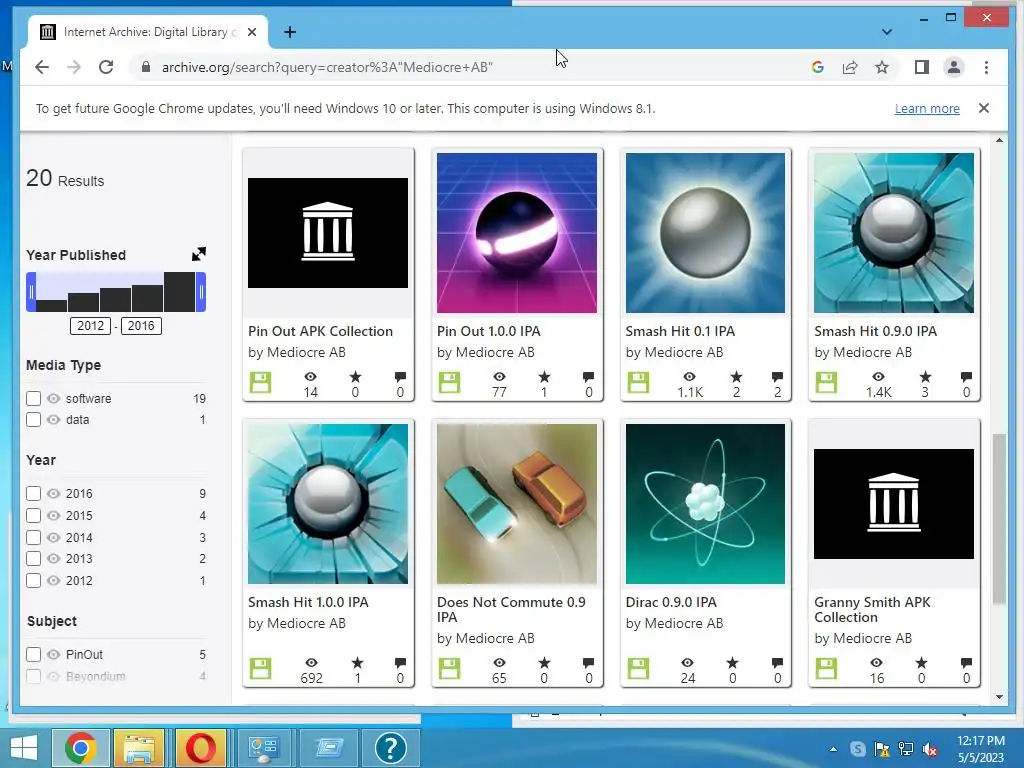Open Google search side icon in address bar
The width and height of the screenshot is (1024, 768).
pyautogui.click(x=818, y=67)
